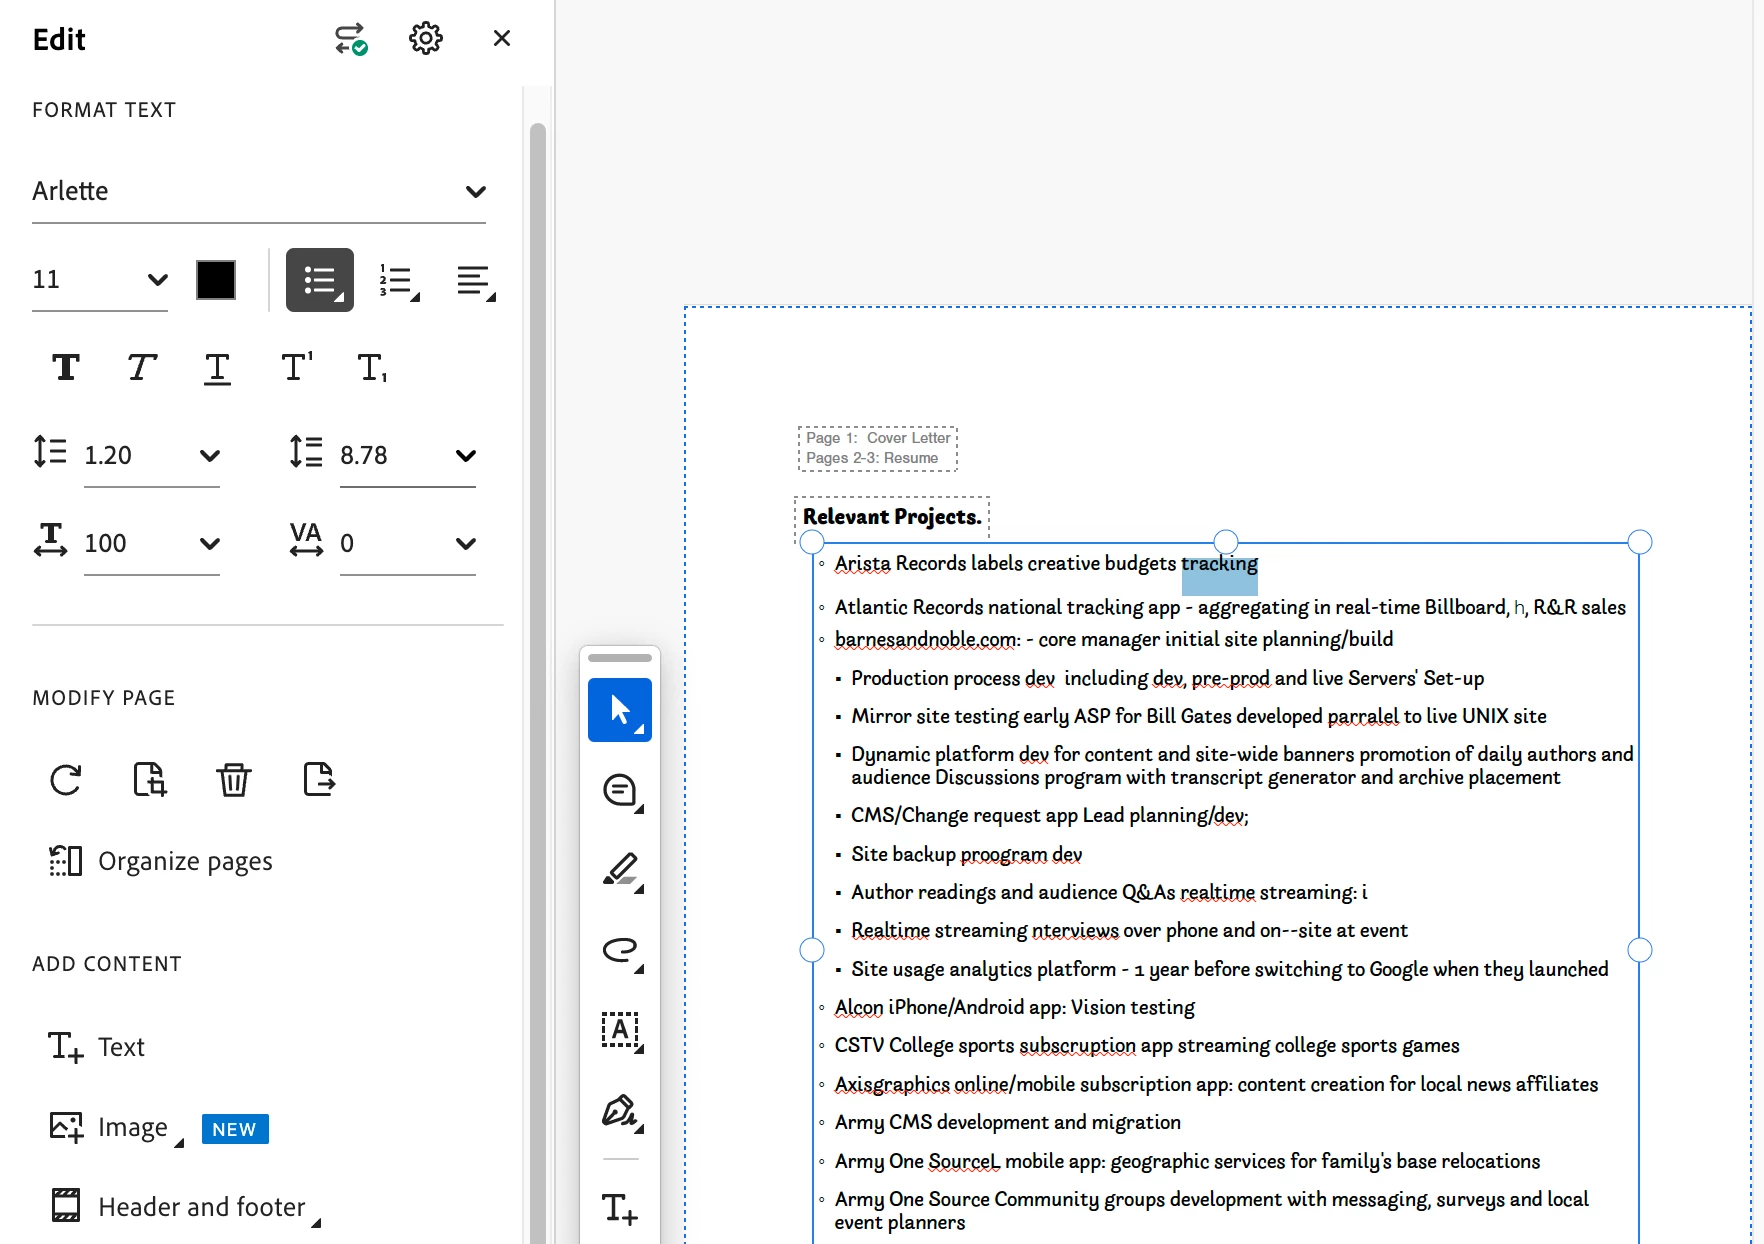Click the Organize pages icon
This screenshot has width=1764, height=1244.
66,861
